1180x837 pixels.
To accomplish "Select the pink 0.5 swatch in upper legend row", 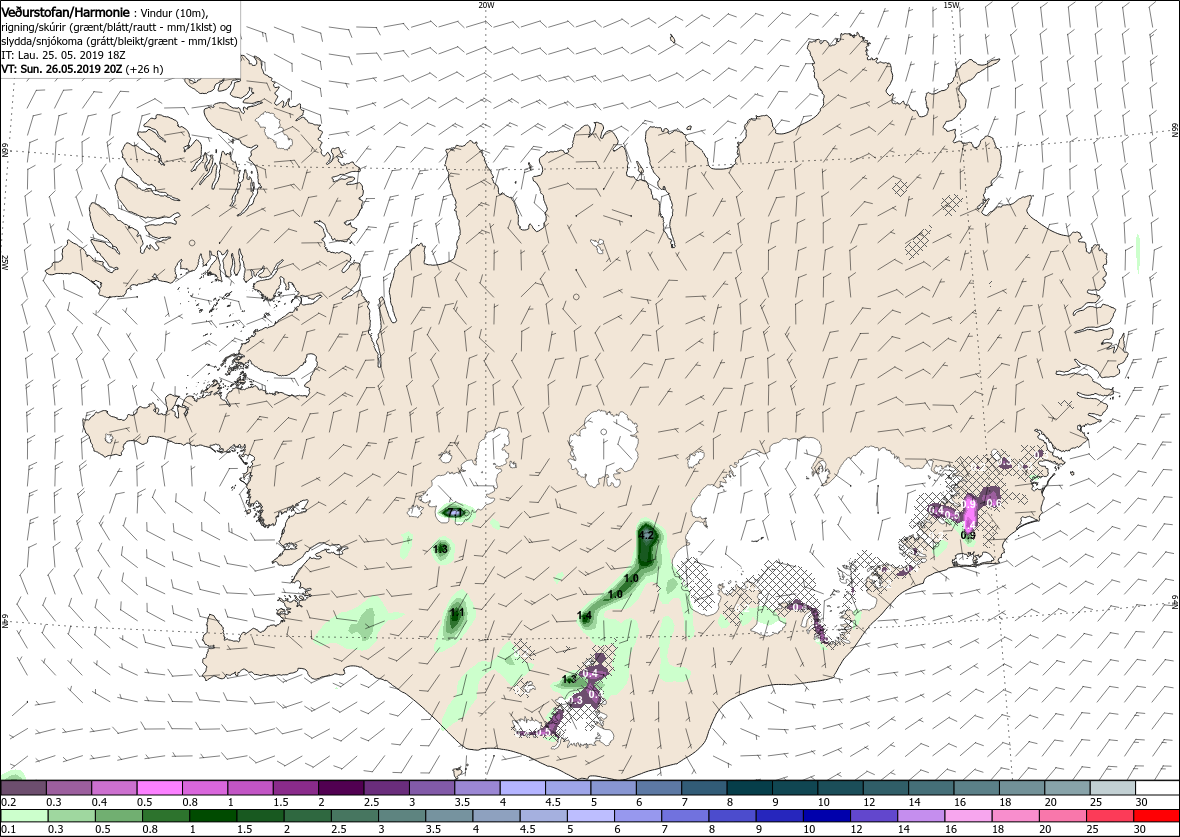I will click(x=160, y=788).
